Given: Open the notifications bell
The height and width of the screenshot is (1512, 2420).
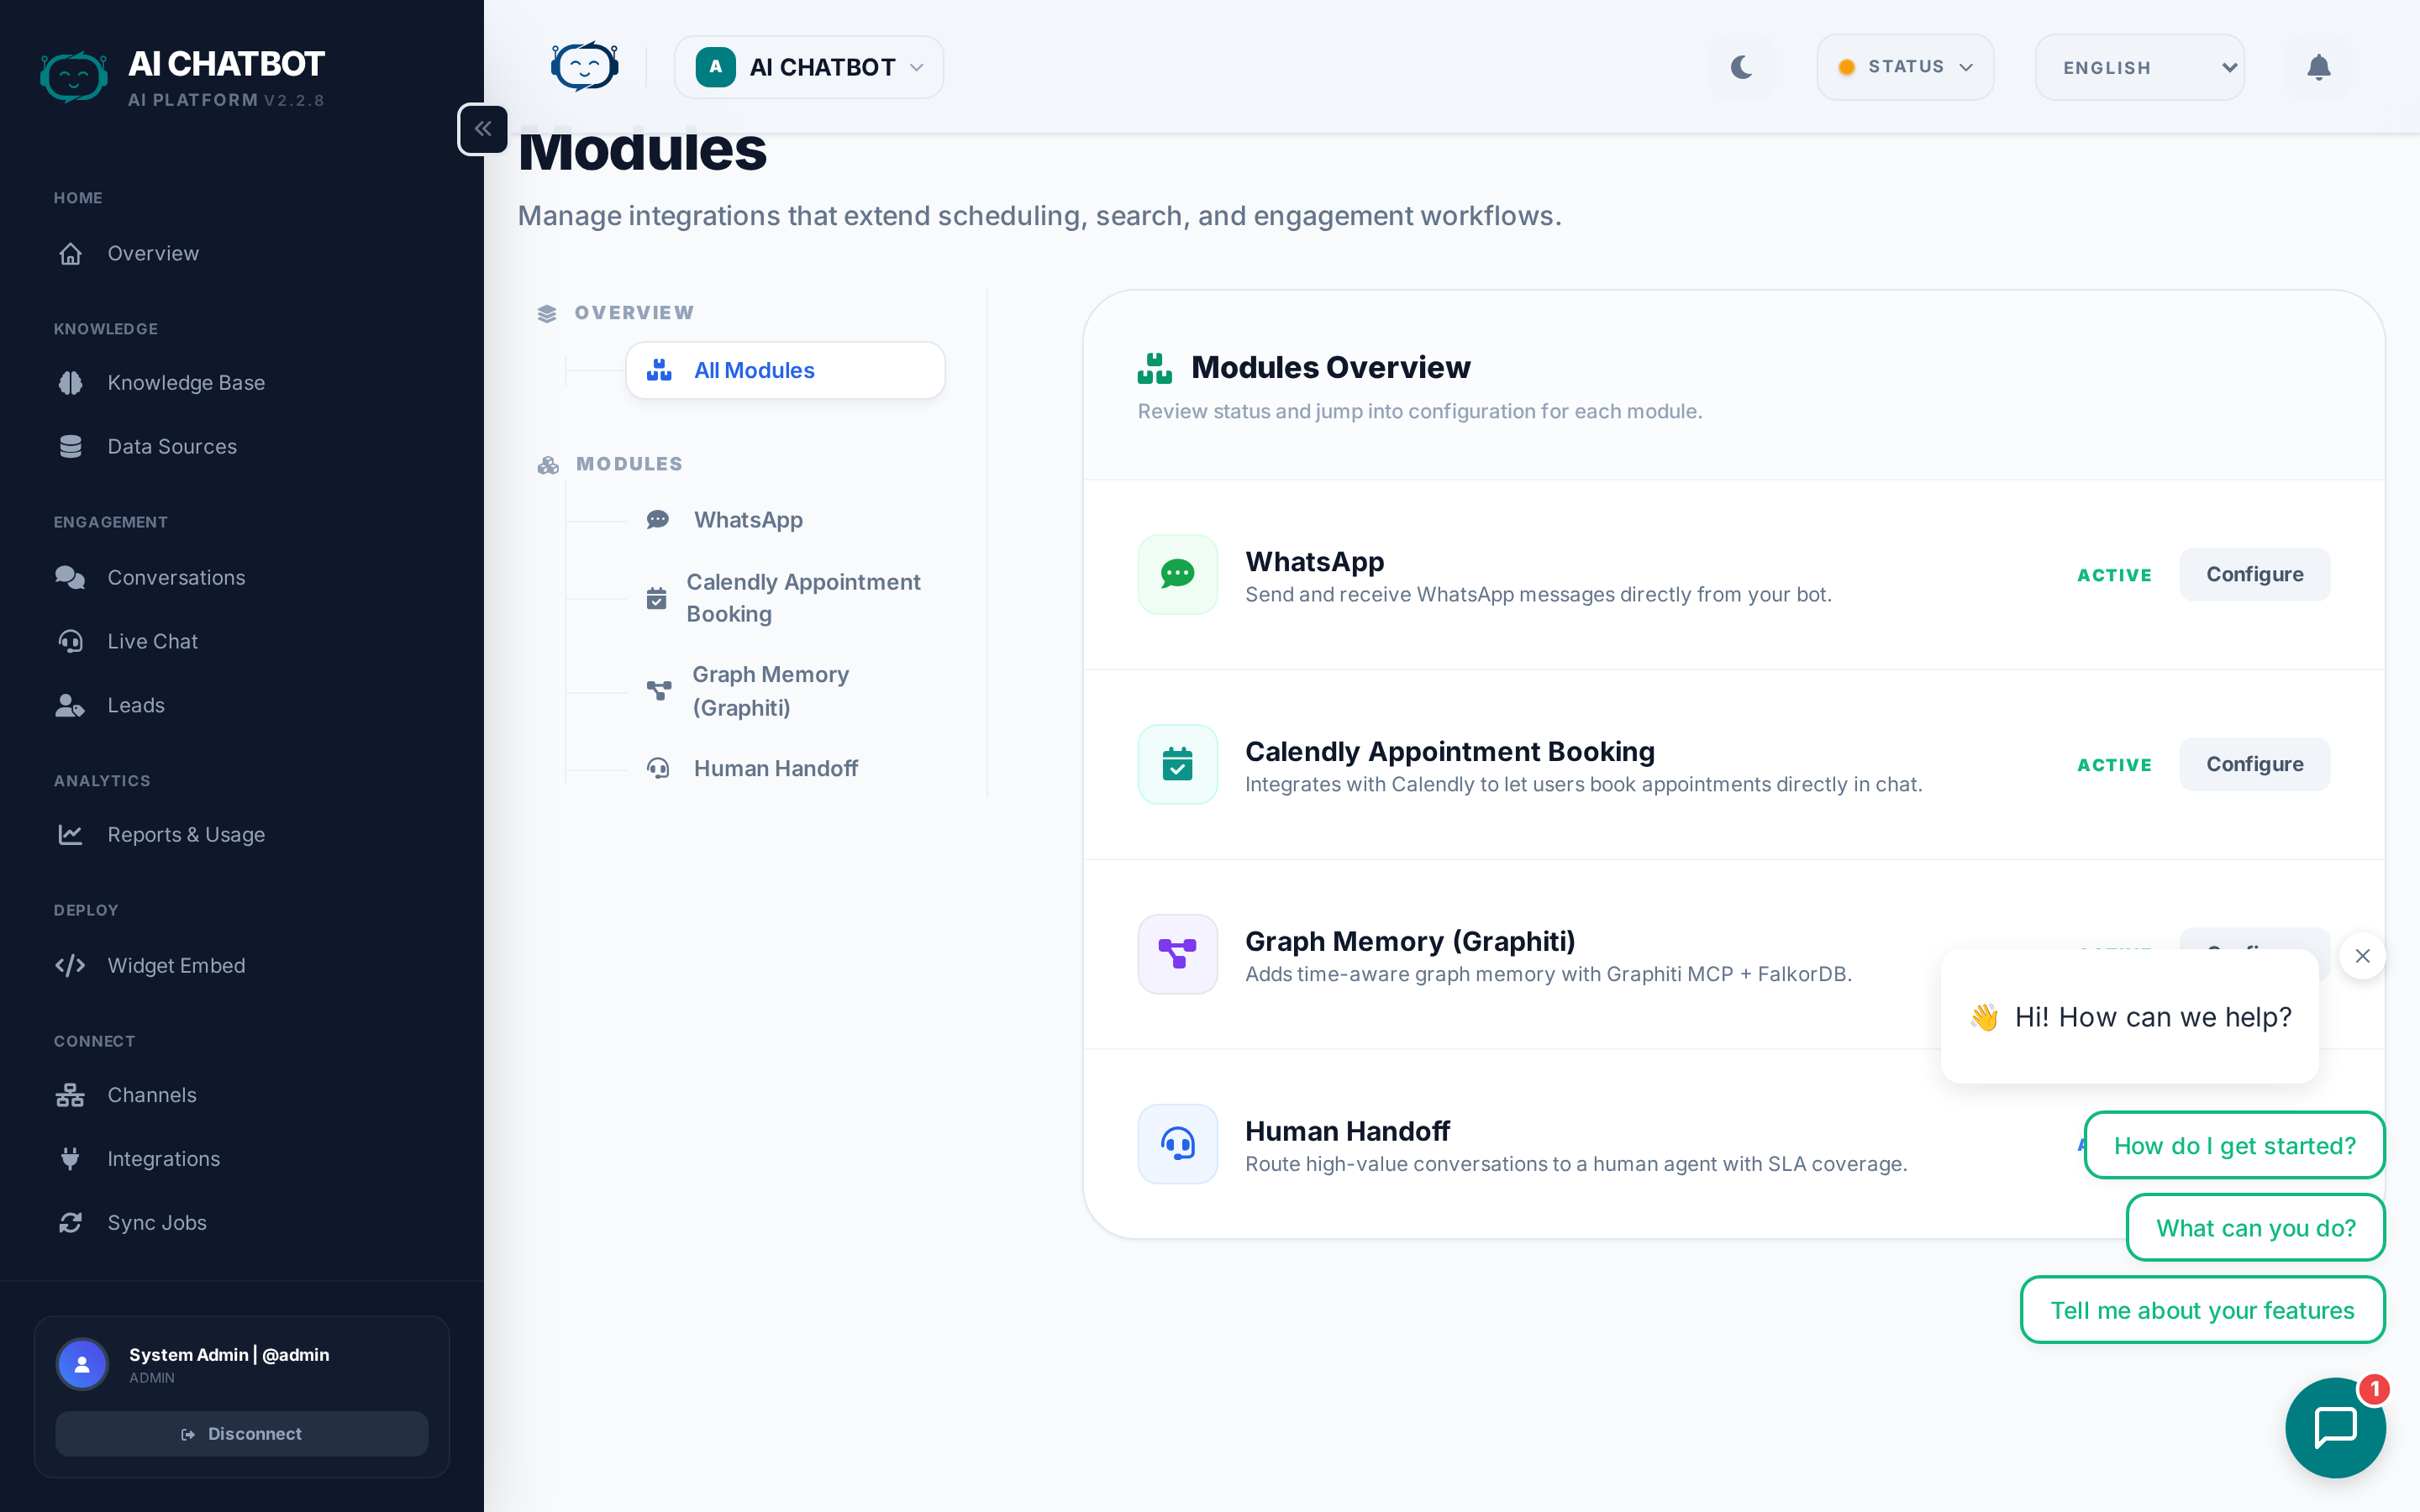Looking at the screenshot, I should (x=2318, y=67).
